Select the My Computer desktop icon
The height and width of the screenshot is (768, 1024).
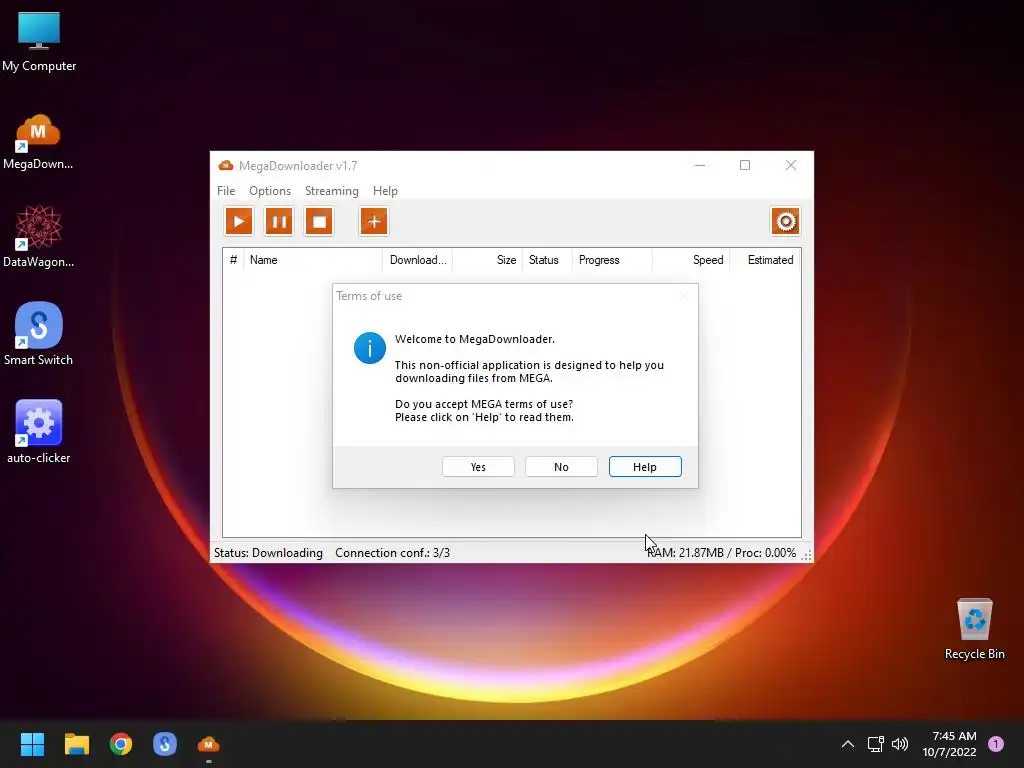pos(39,41)
